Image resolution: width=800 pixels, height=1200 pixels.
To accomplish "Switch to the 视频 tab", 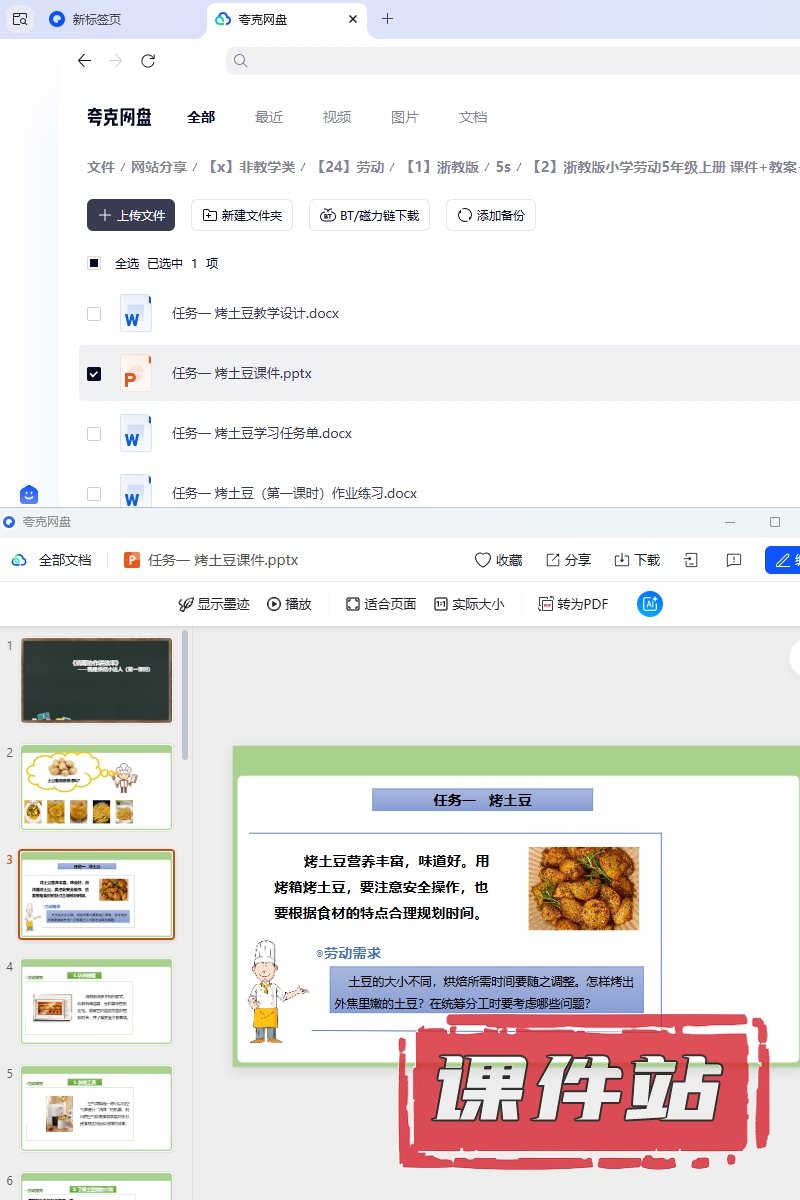I will (337, 117).
